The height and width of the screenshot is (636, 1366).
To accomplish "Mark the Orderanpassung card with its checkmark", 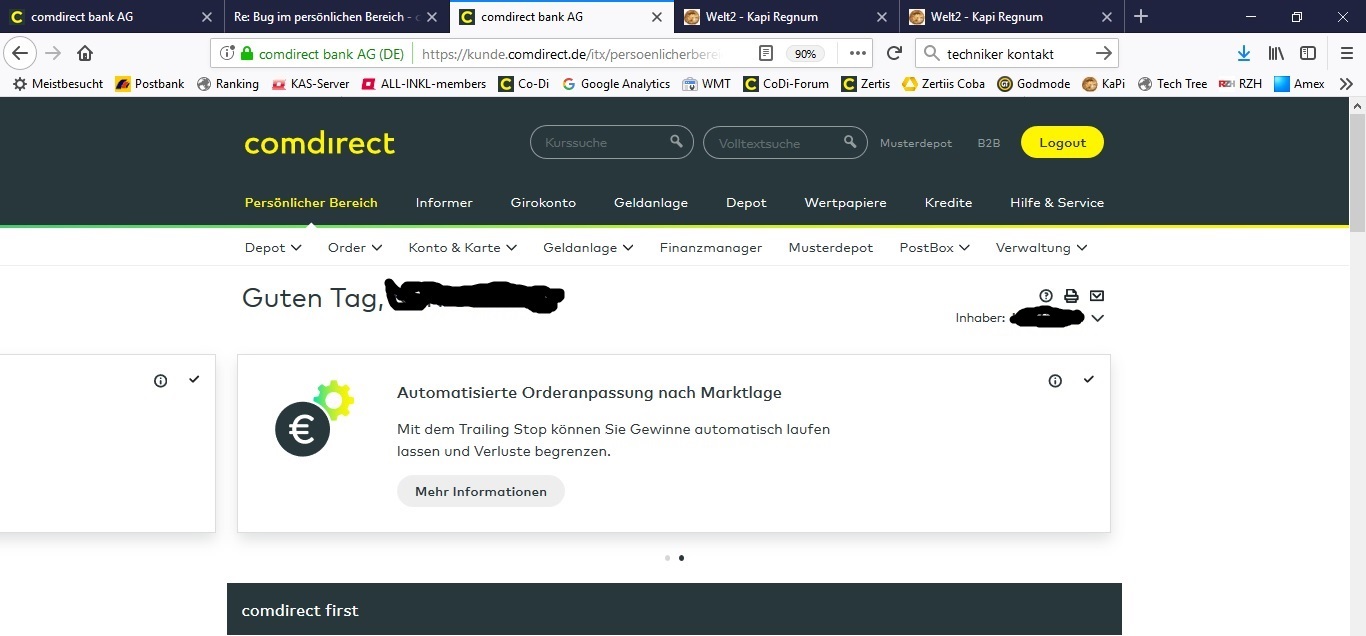I will 1089,380.
